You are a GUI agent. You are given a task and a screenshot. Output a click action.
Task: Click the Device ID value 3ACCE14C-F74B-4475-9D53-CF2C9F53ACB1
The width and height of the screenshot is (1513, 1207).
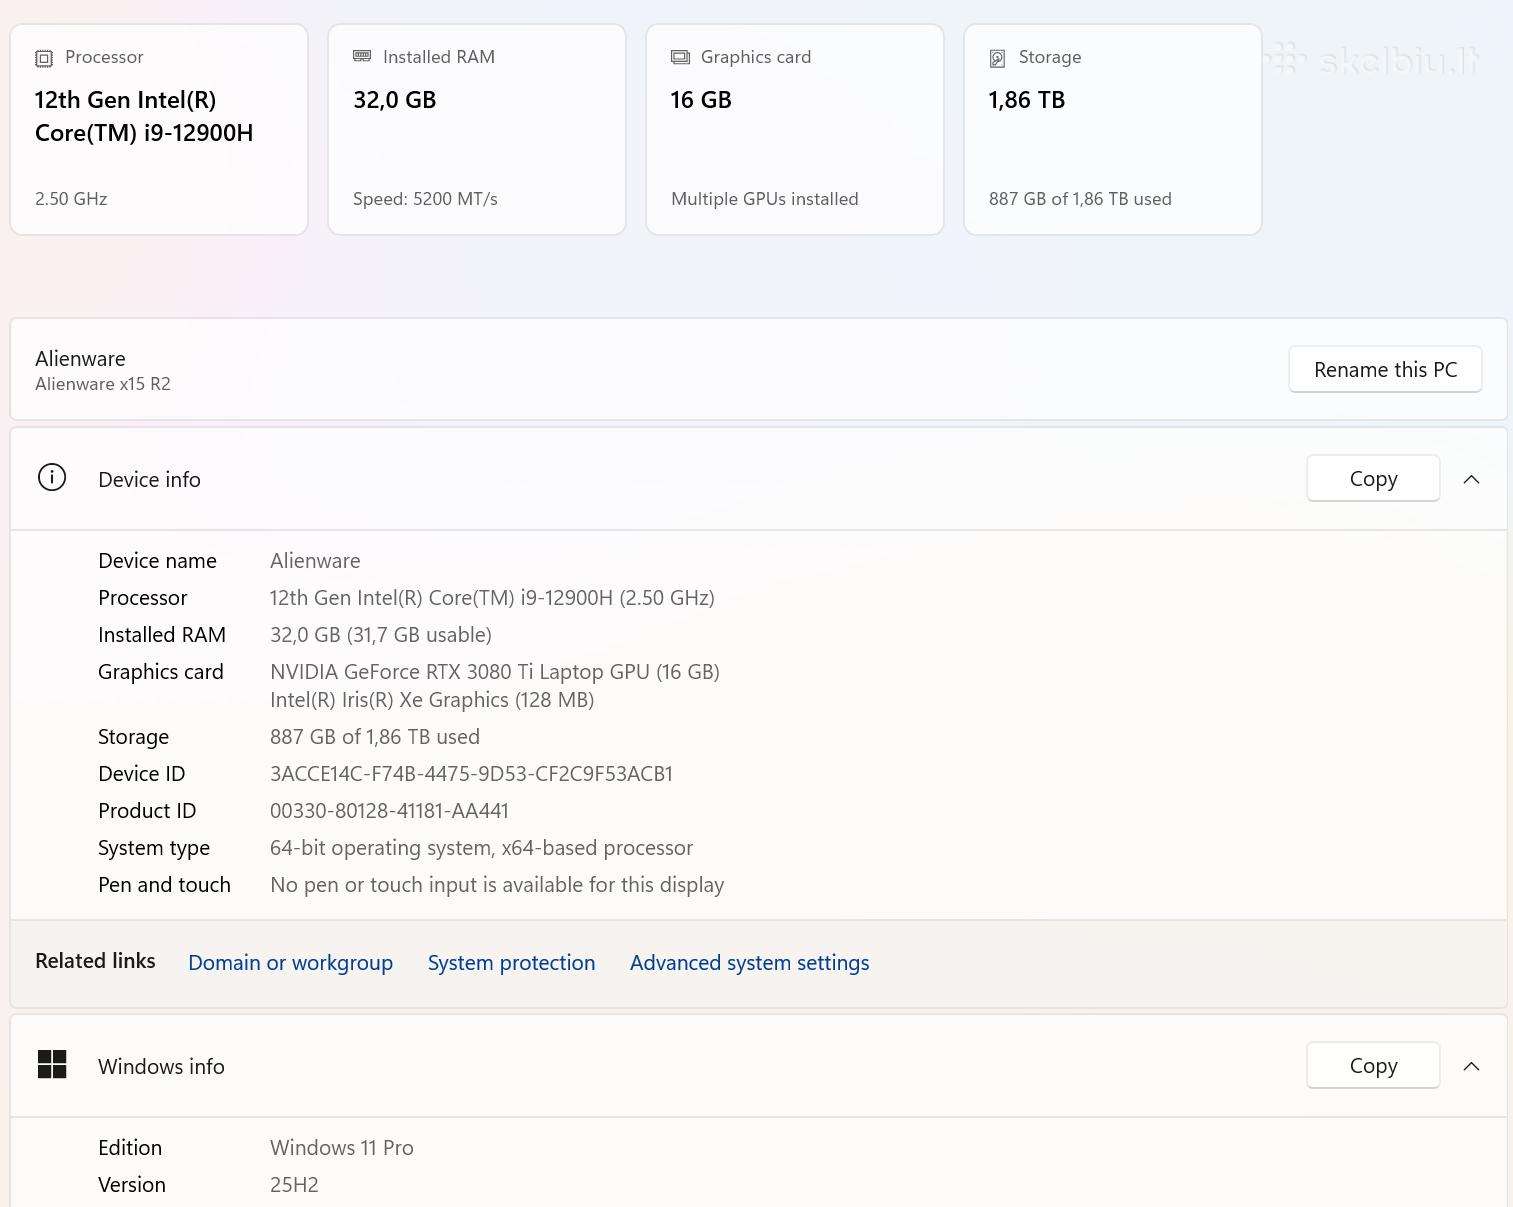coord(471,774)
